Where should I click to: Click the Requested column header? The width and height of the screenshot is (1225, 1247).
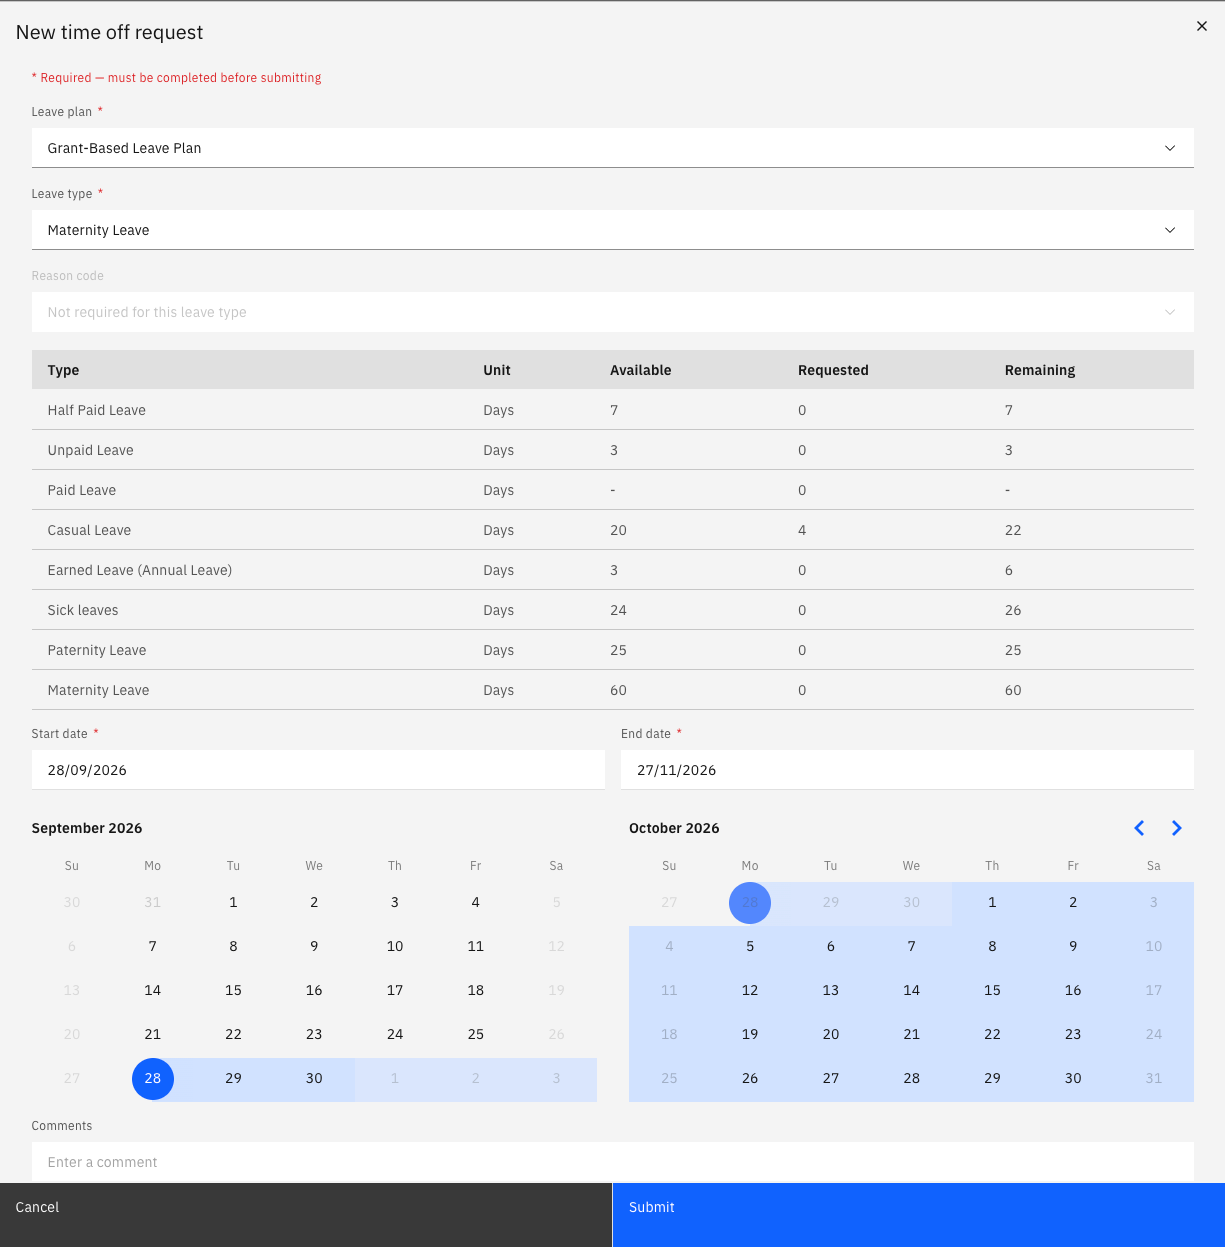[833, 370]
